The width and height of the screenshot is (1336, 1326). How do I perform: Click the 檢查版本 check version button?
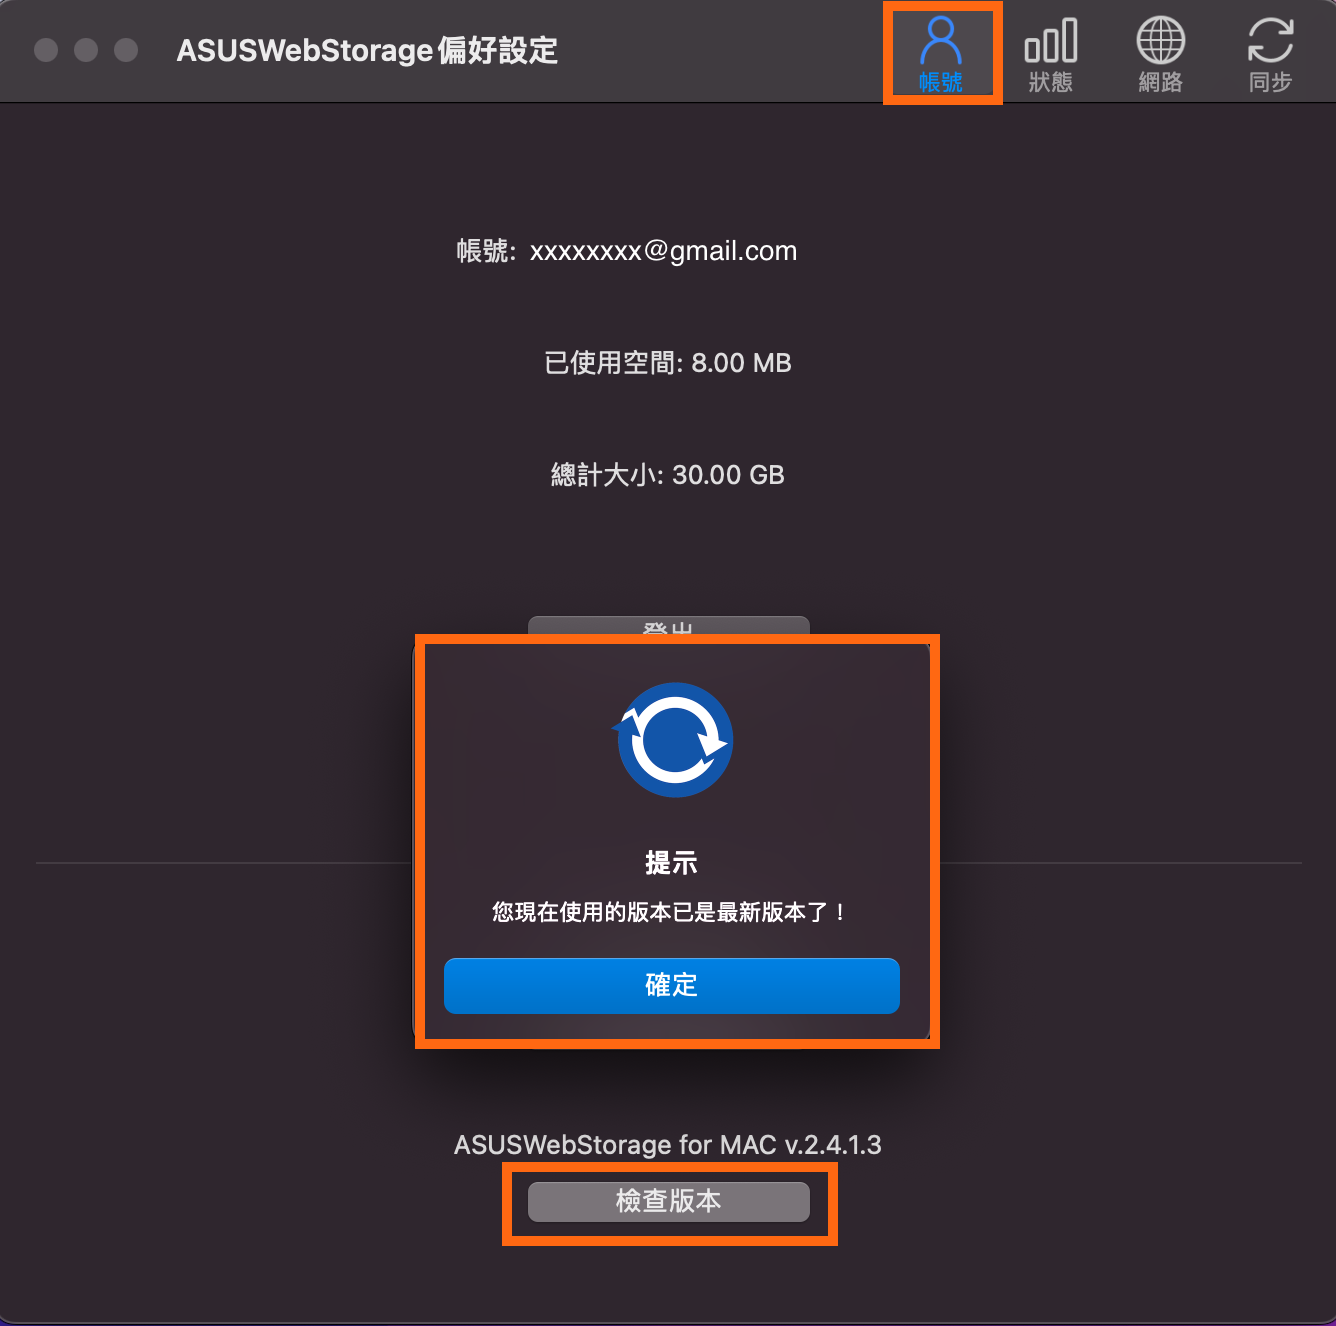(669, 1201)
